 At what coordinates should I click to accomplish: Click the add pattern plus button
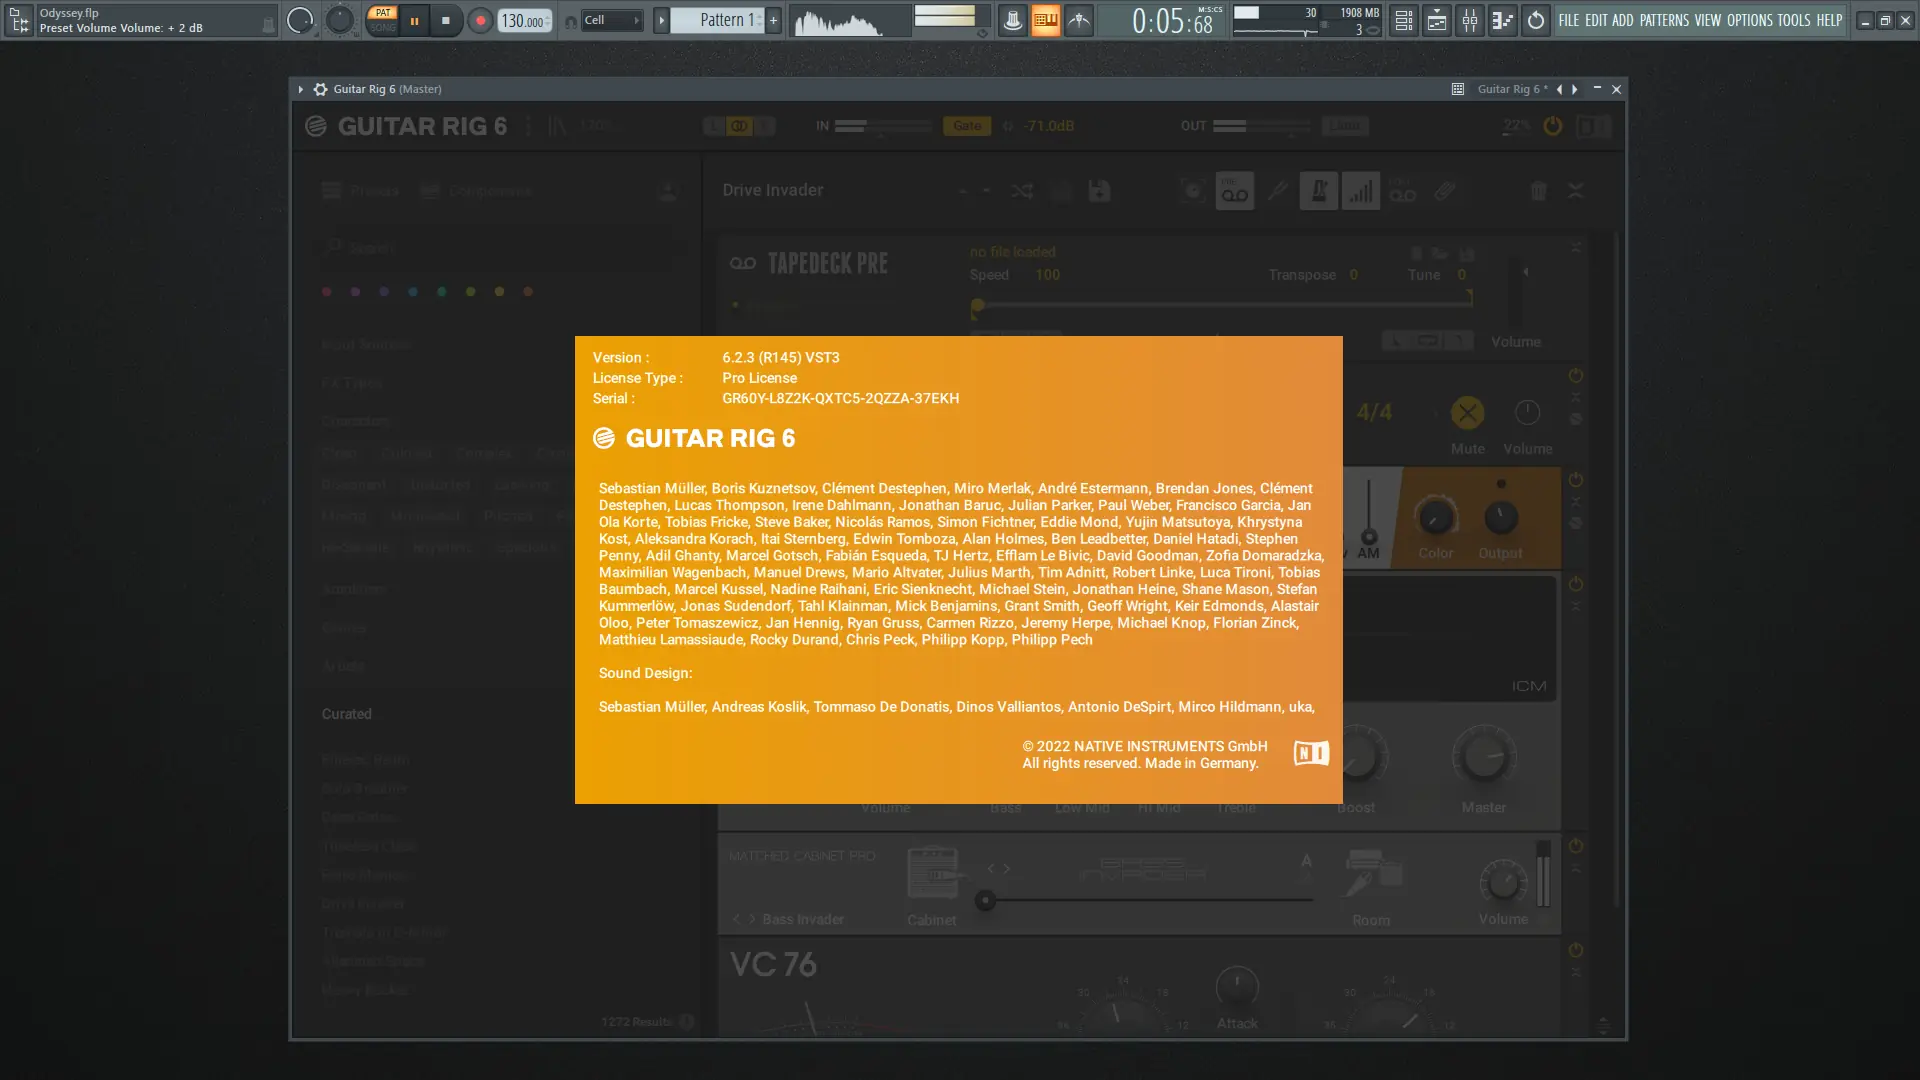pyautogui.click(x=773, y=20)
